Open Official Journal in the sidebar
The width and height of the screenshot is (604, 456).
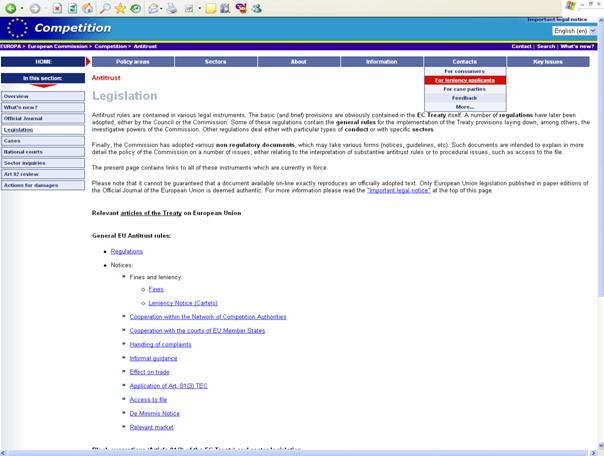43,118
